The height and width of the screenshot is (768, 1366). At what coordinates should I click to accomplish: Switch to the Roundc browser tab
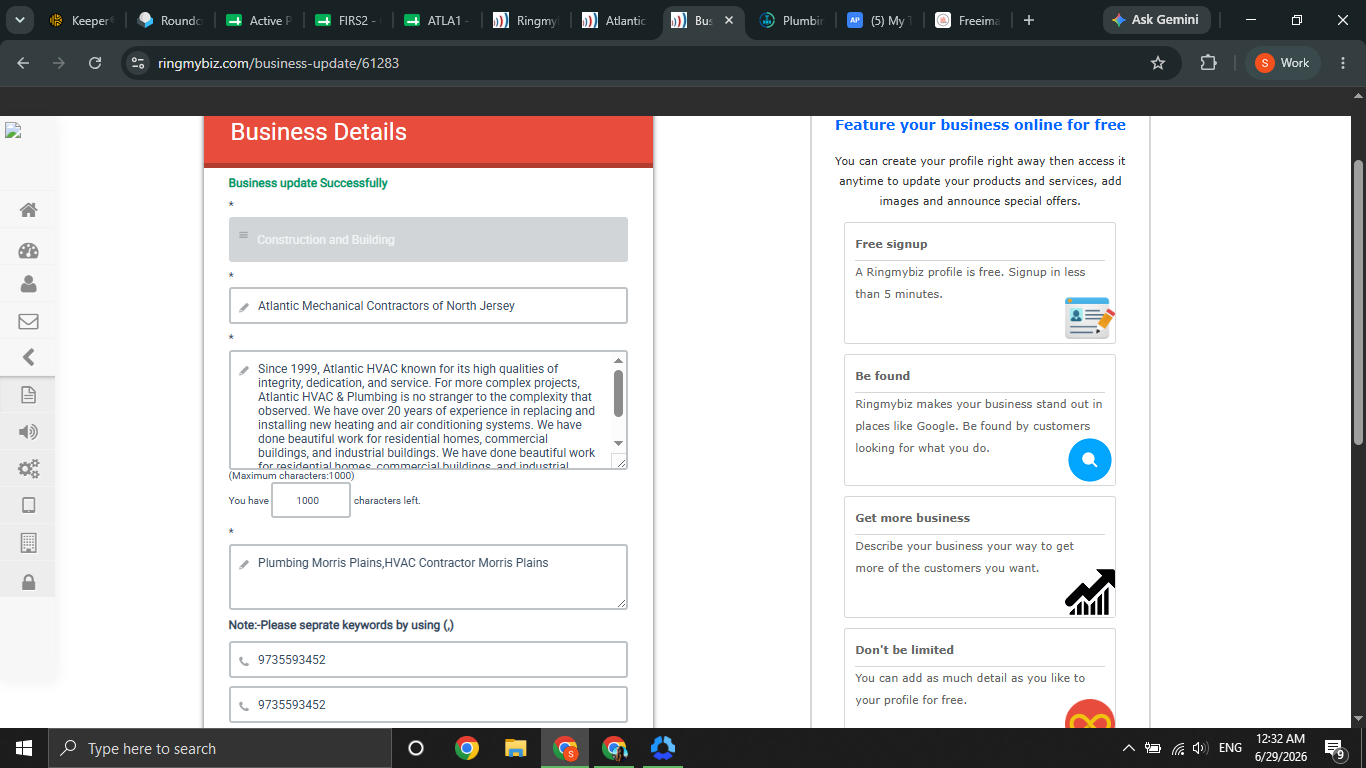coord(169,20)
